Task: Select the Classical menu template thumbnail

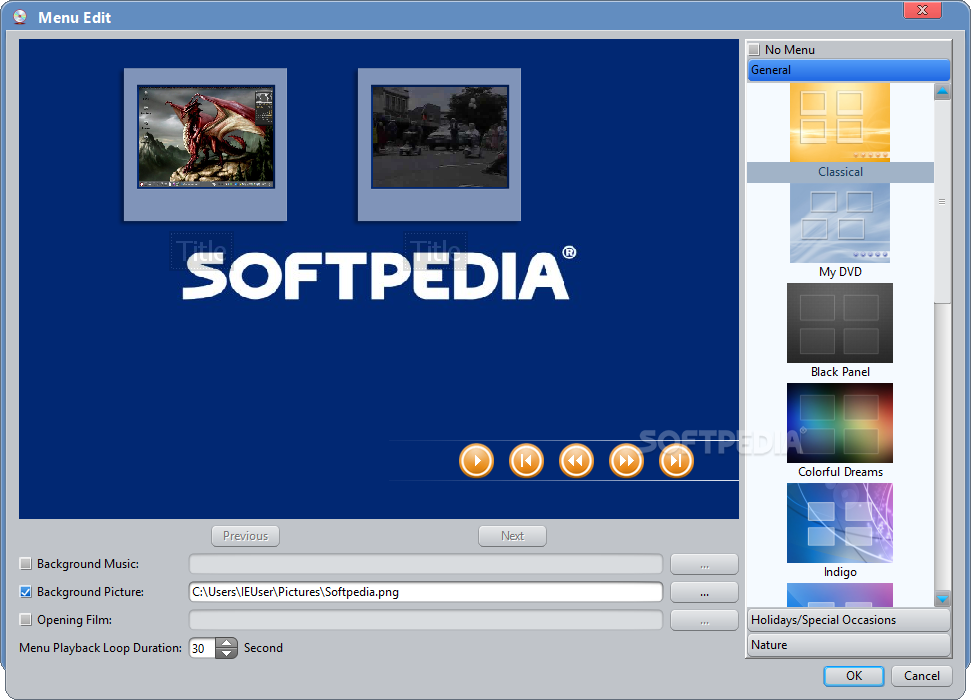Action: click(840, 123)
